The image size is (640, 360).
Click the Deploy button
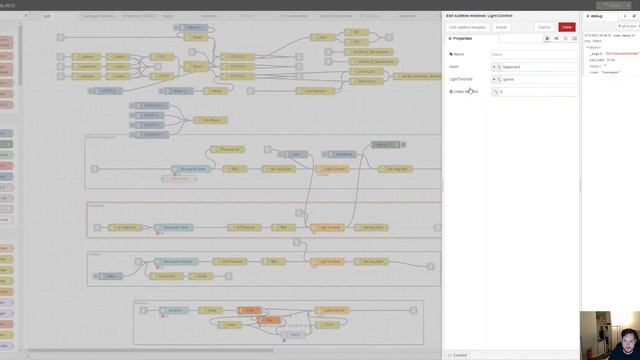(x=611, y=5)
